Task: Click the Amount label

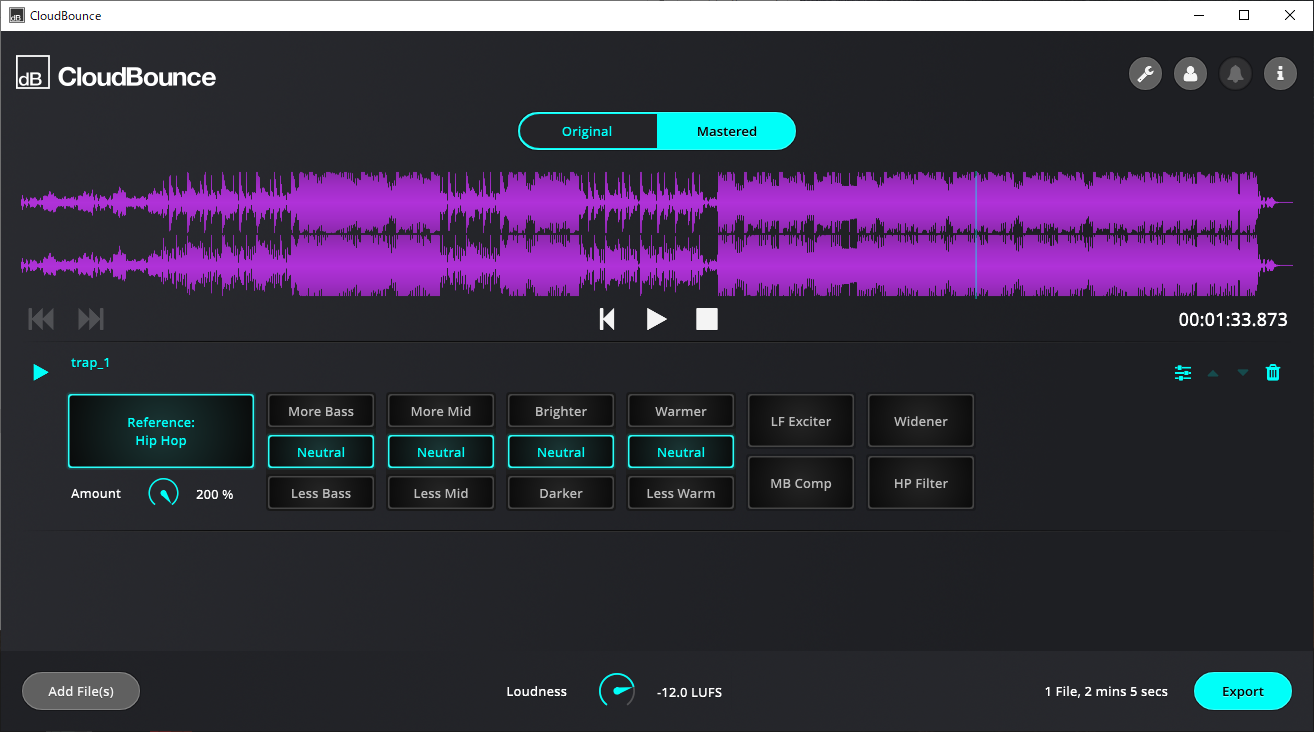Action: point(96,493)
